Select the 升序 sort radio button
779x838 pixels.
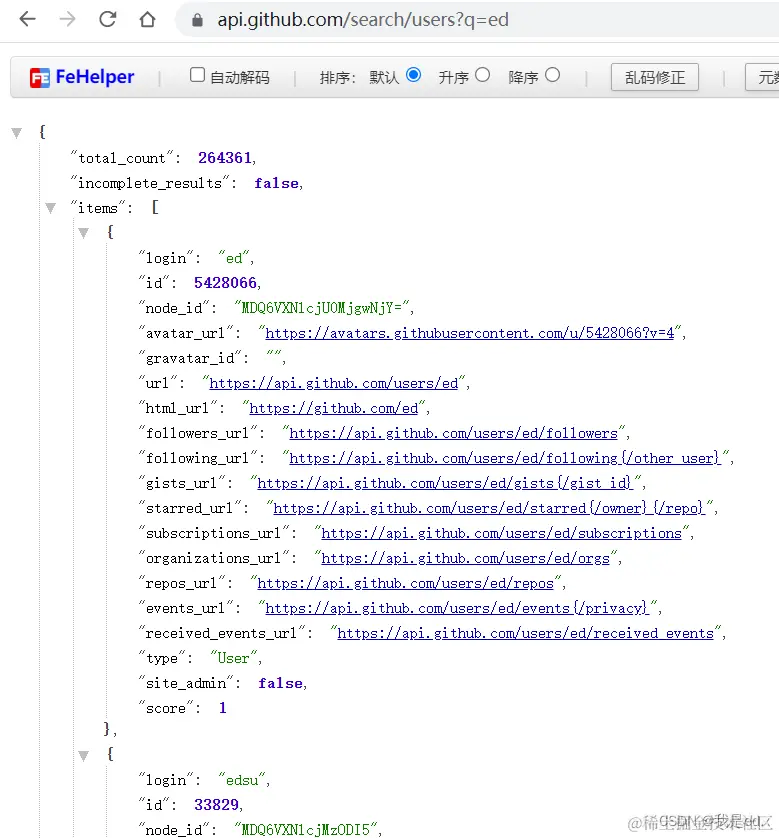(482, 75)
